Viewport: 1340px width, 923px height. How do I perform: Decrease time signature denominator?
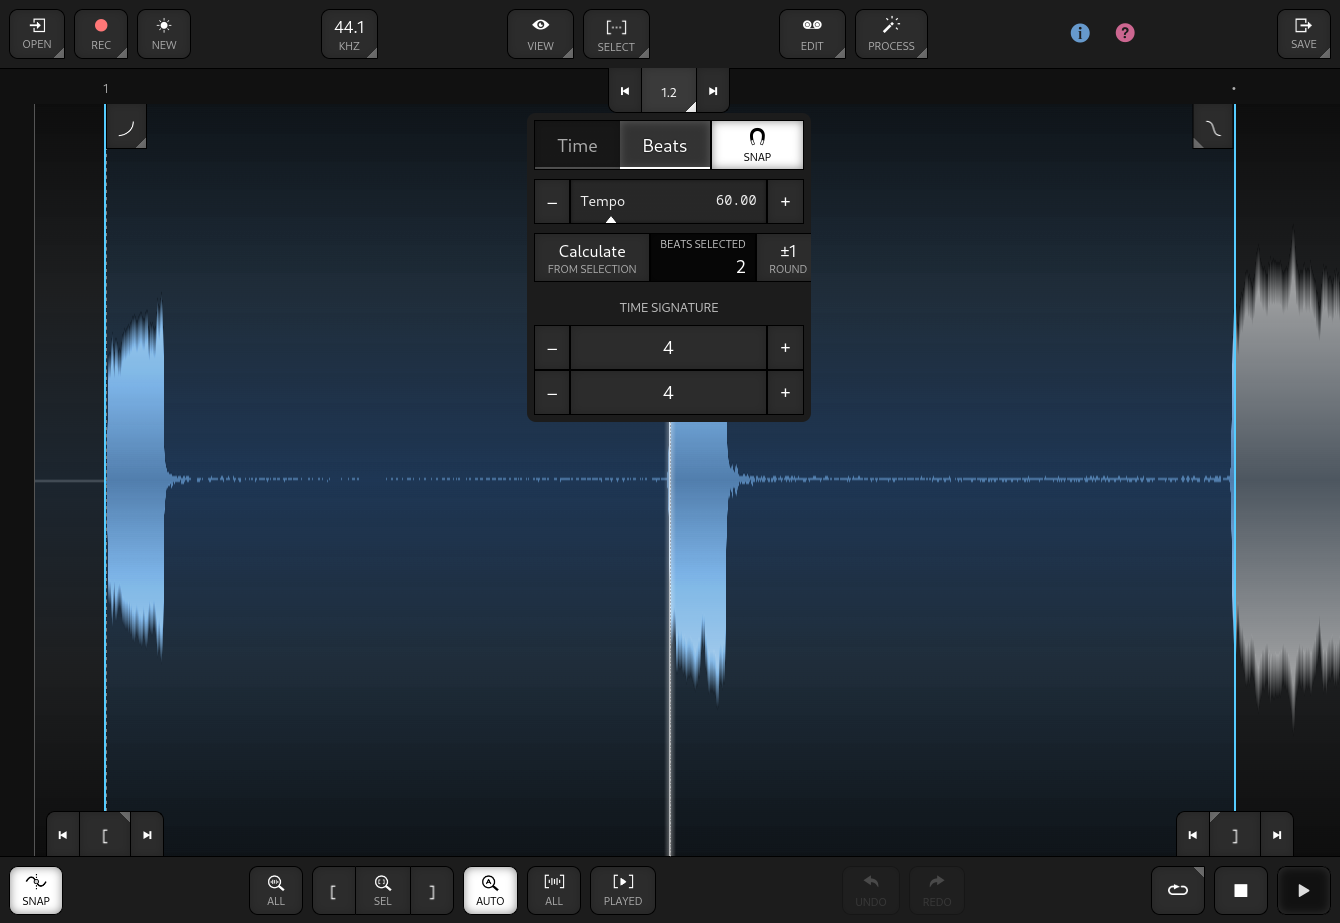pos(552,393)
